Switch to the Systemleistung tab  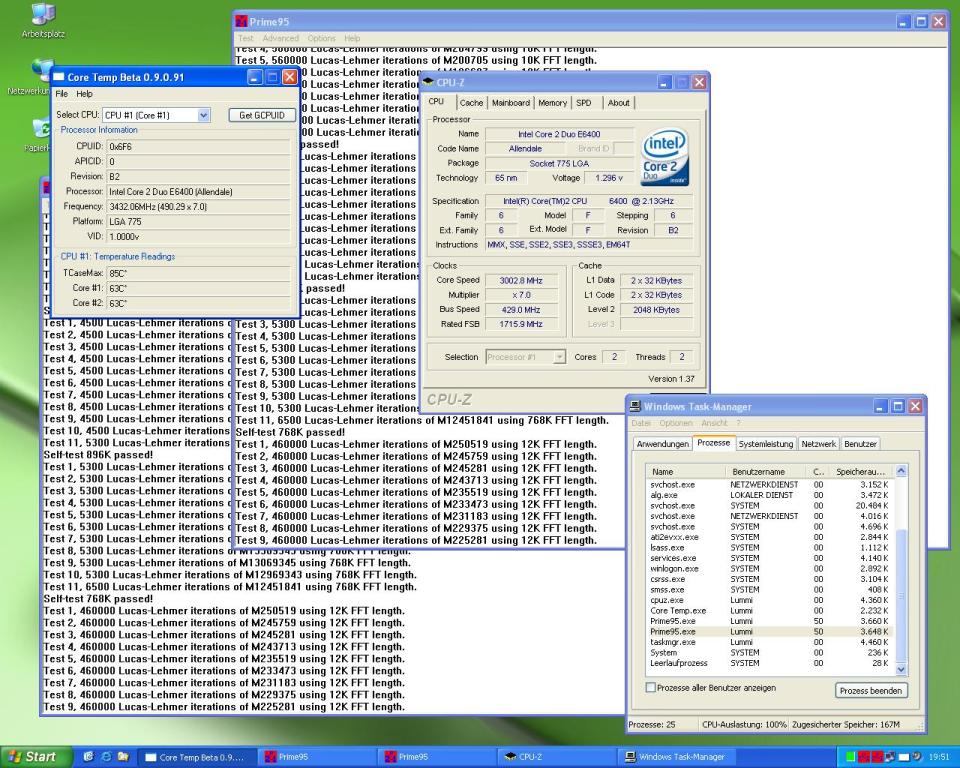(766, 444)
